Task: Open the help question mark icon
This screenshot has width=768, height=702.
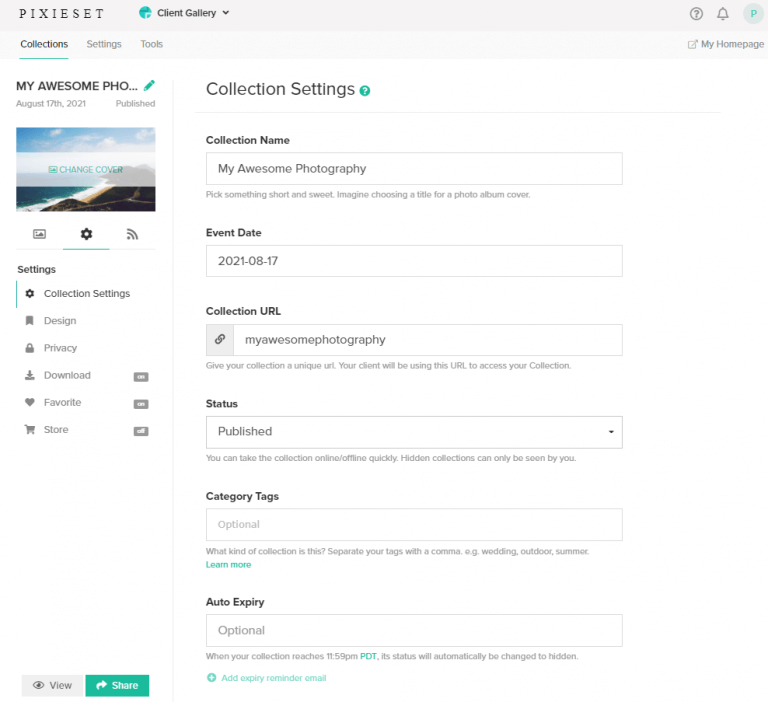Action: (x=697, y=14)
